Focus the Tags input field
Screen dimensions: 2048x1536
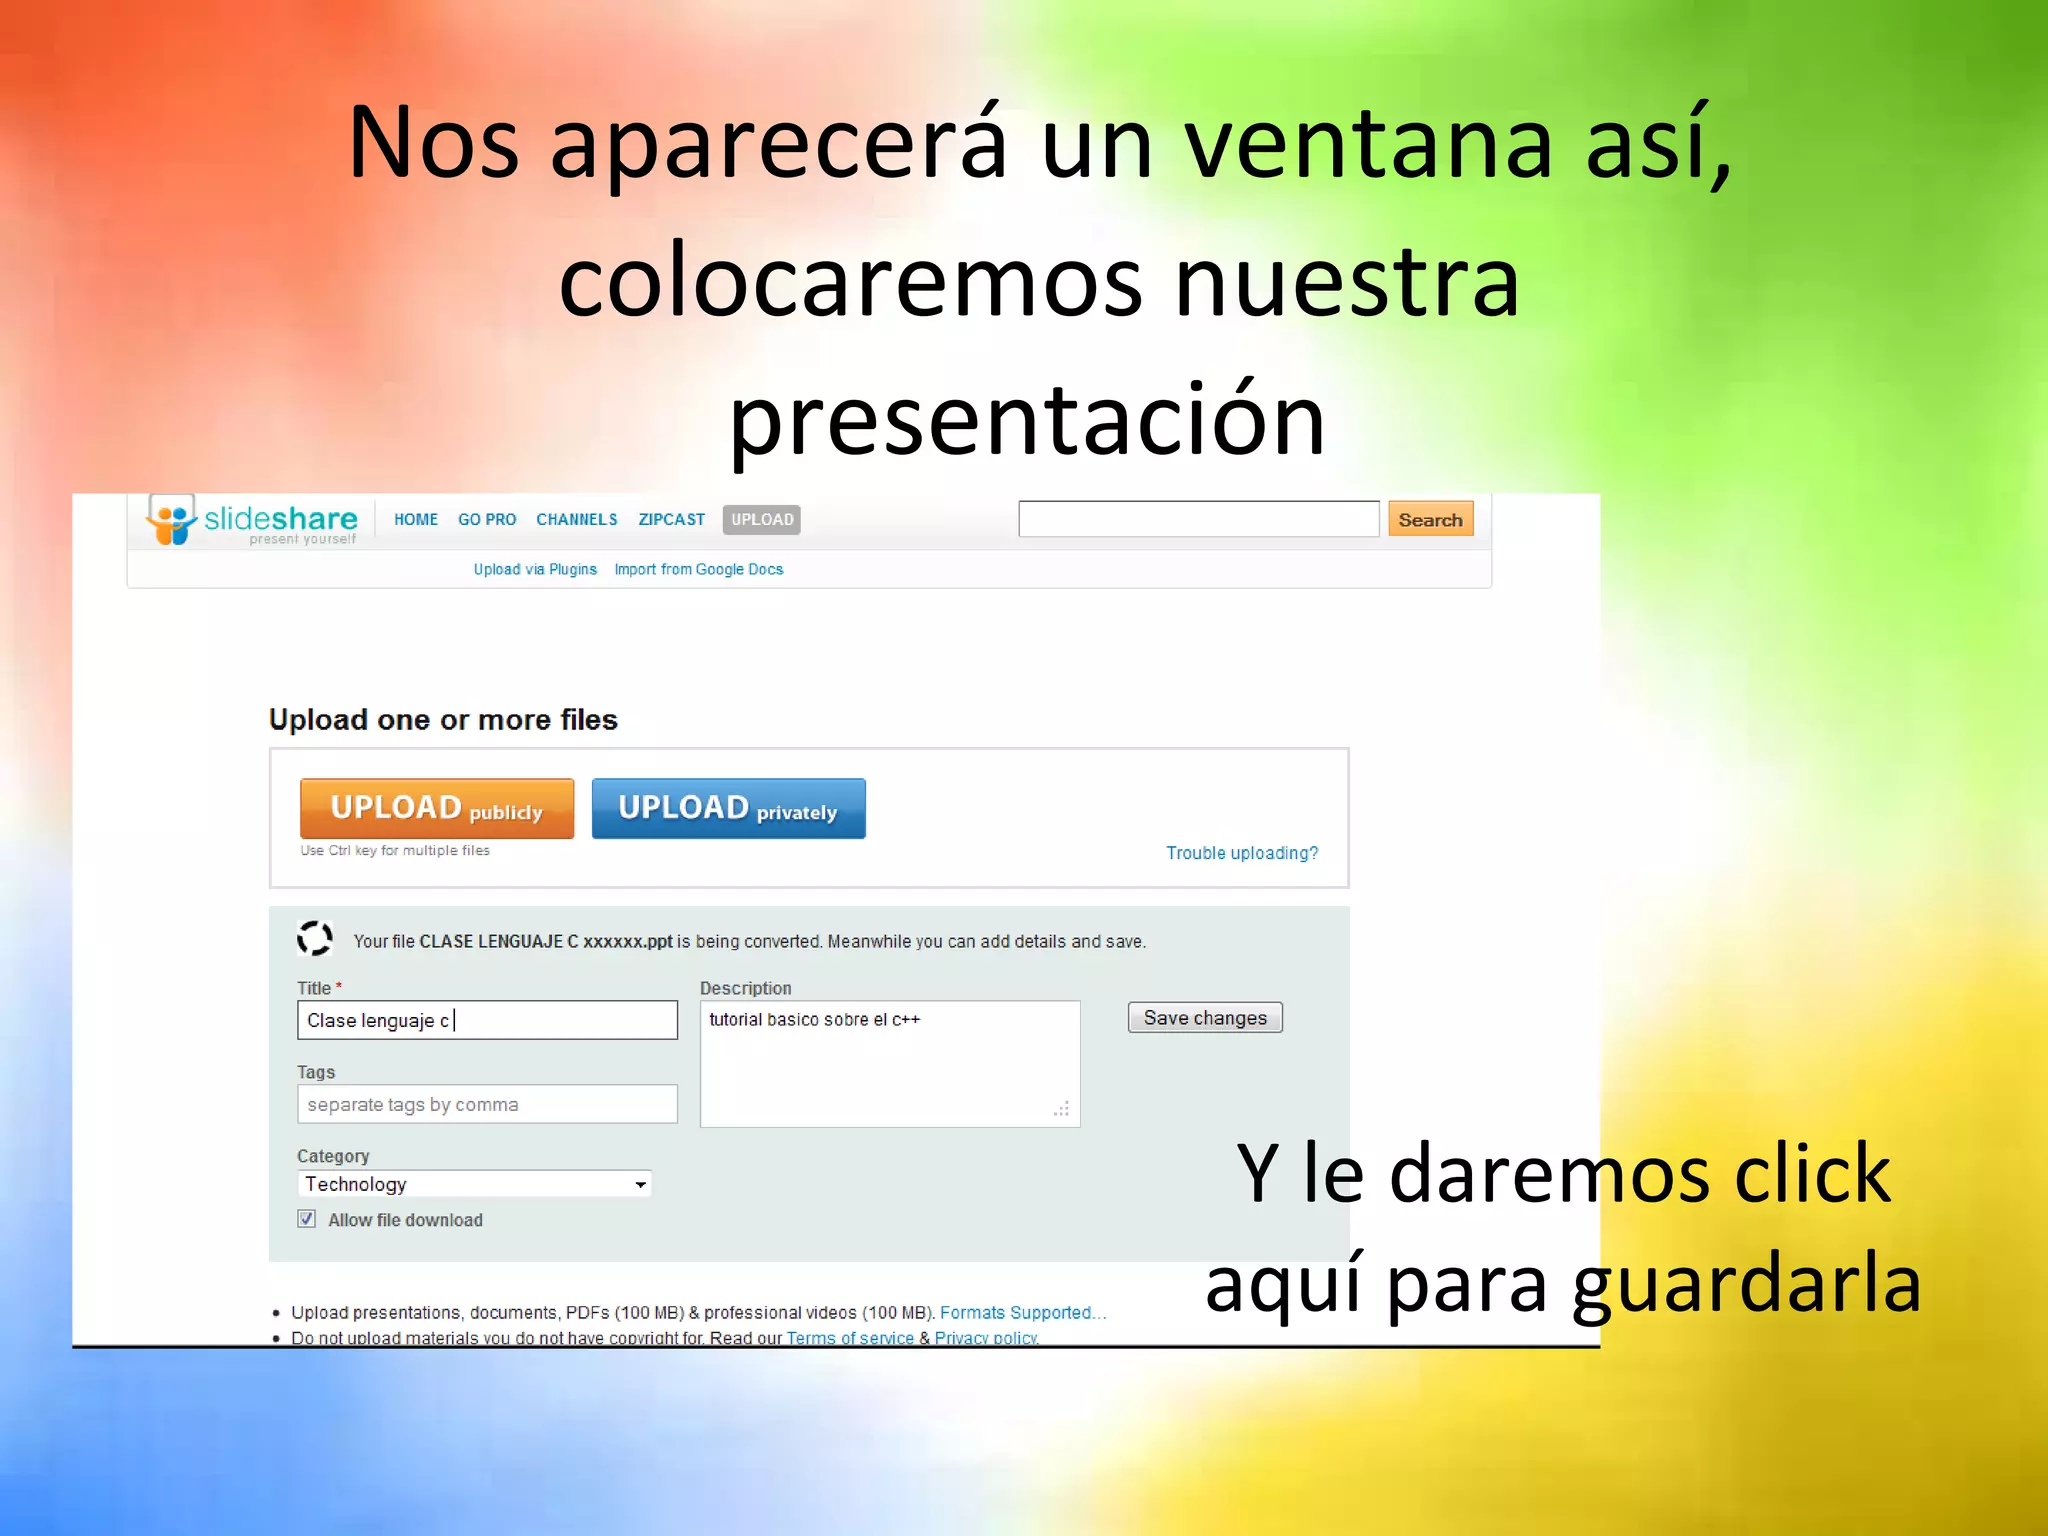488,1104
